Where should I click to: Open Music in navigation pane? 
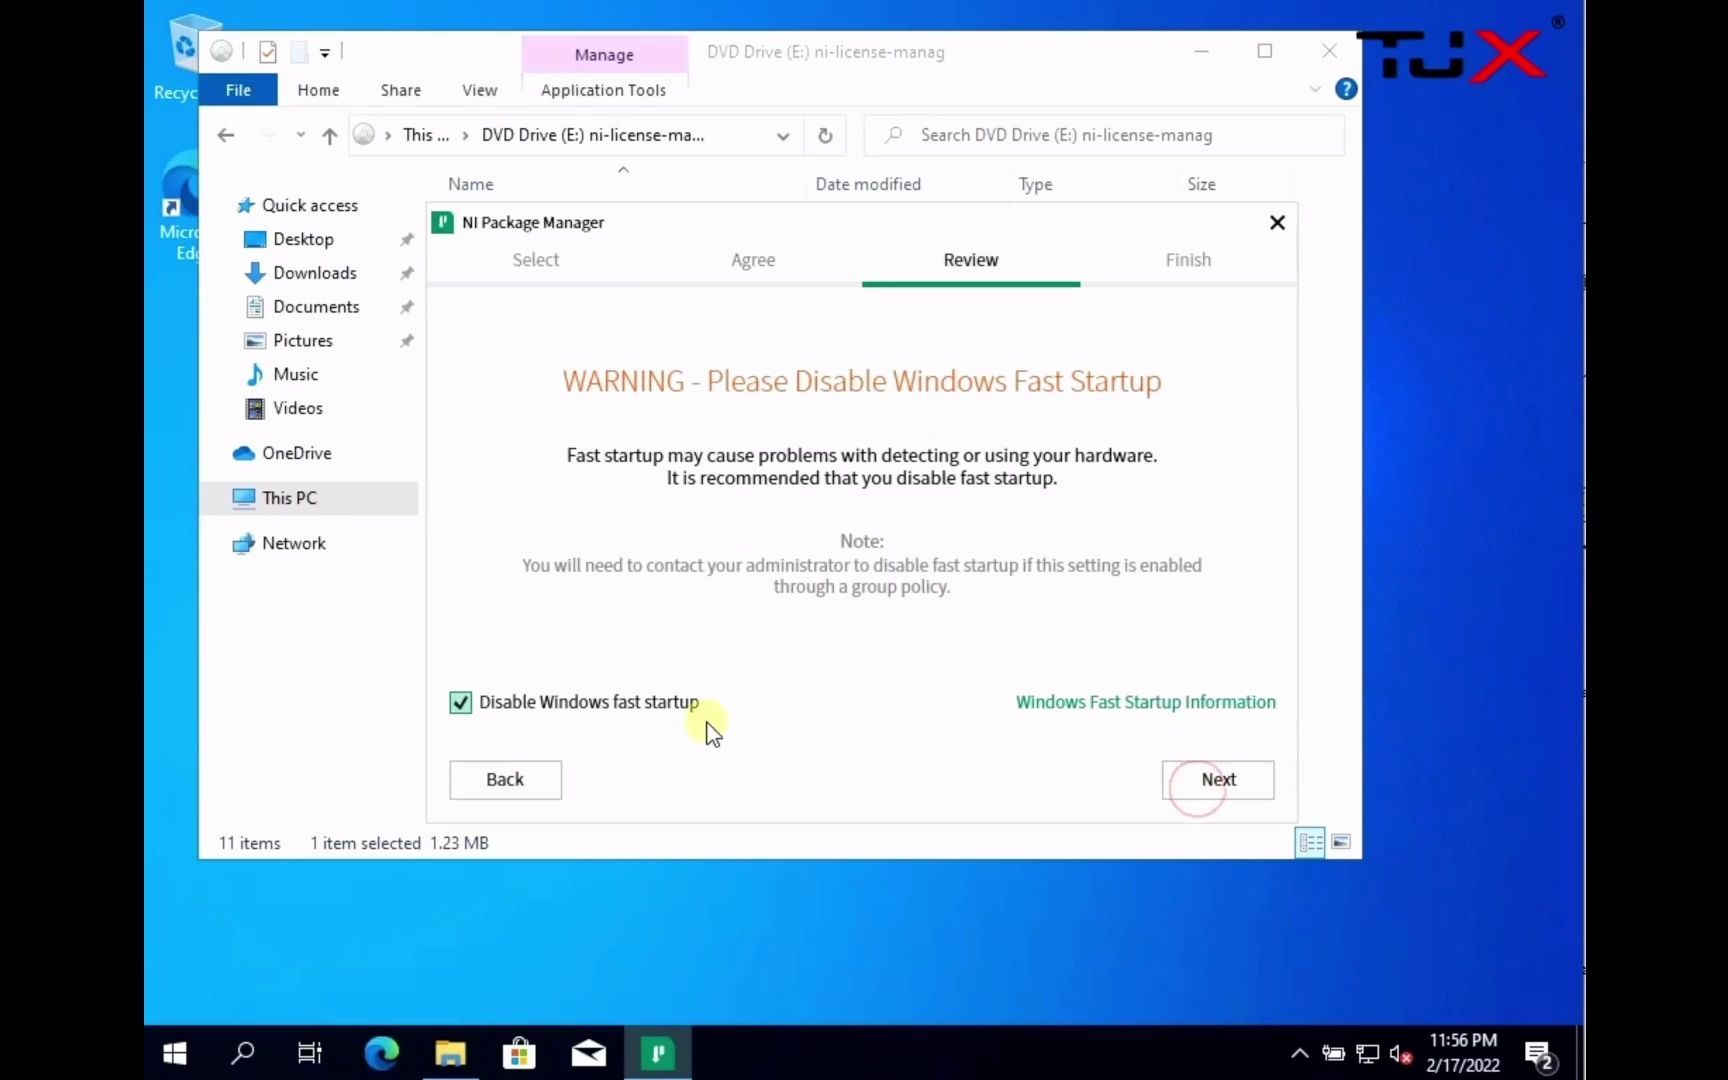coord(295,374)
